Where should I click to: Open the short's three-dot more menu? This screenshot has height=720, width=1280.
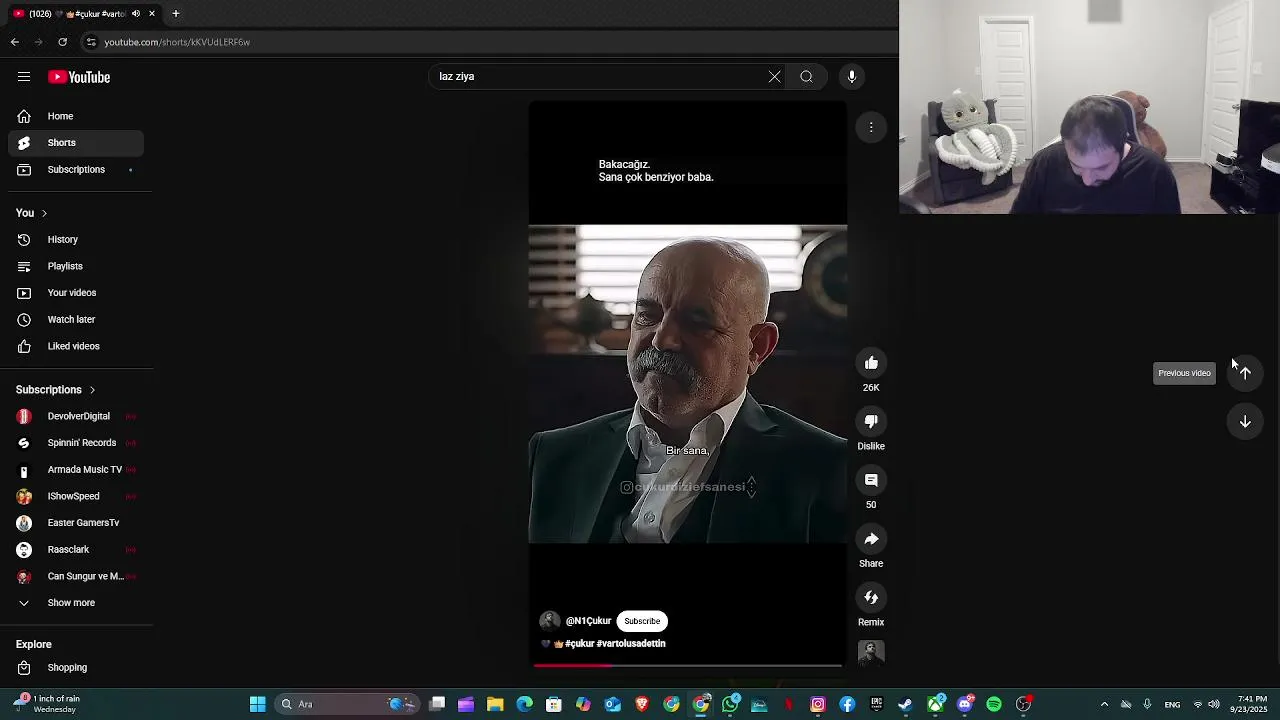871,127
